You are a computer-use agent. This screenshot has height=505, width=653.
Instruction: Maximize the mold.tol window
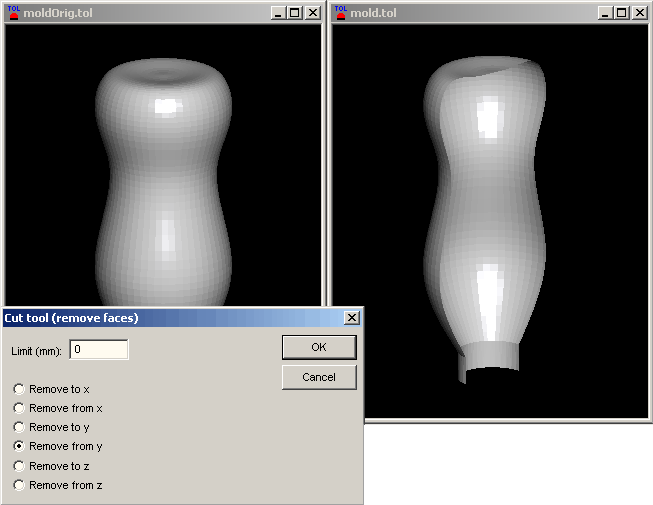click(621, 13)
